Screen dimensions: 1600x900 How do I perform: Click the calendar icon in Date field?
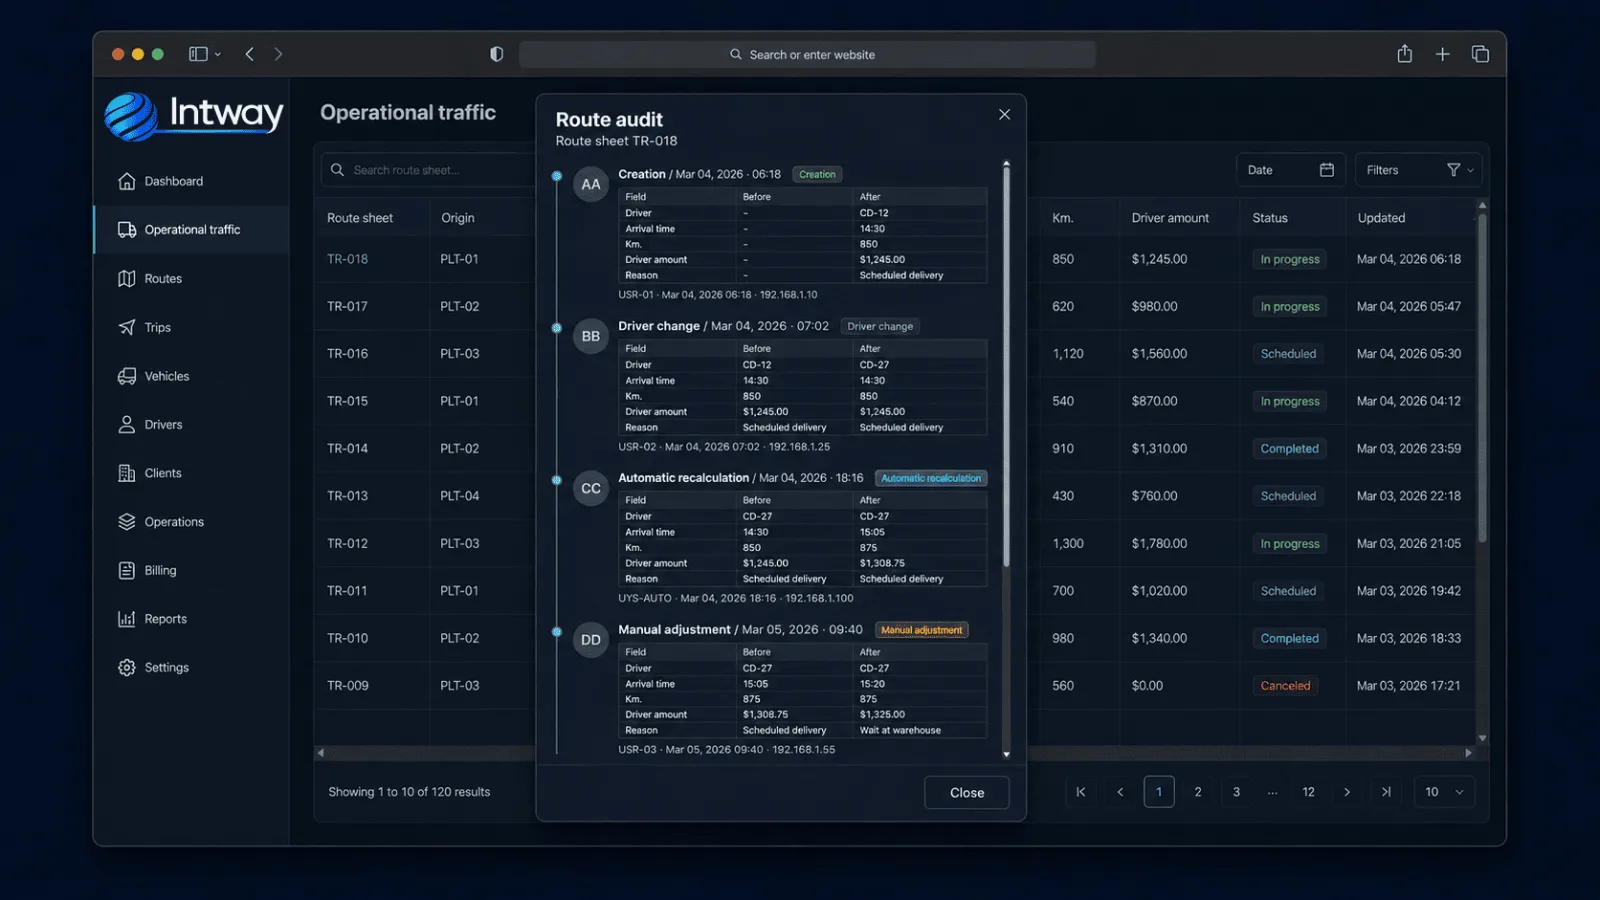1326,170
